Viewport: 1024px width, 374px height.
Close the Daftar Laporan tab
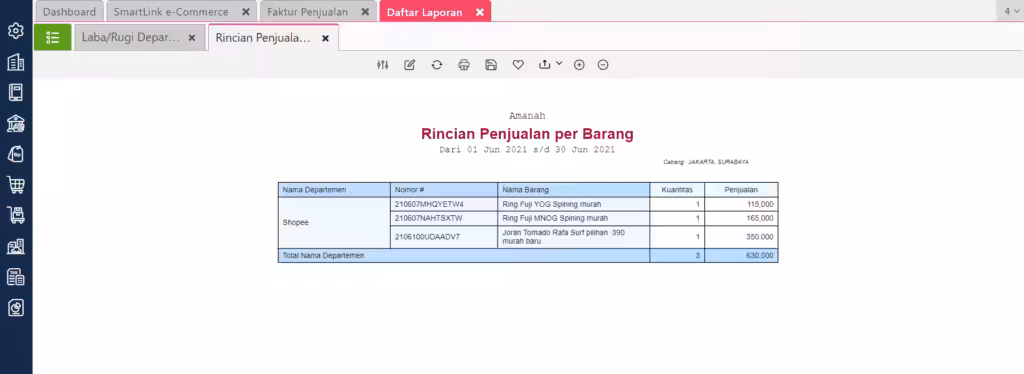[x=479, y=12]
